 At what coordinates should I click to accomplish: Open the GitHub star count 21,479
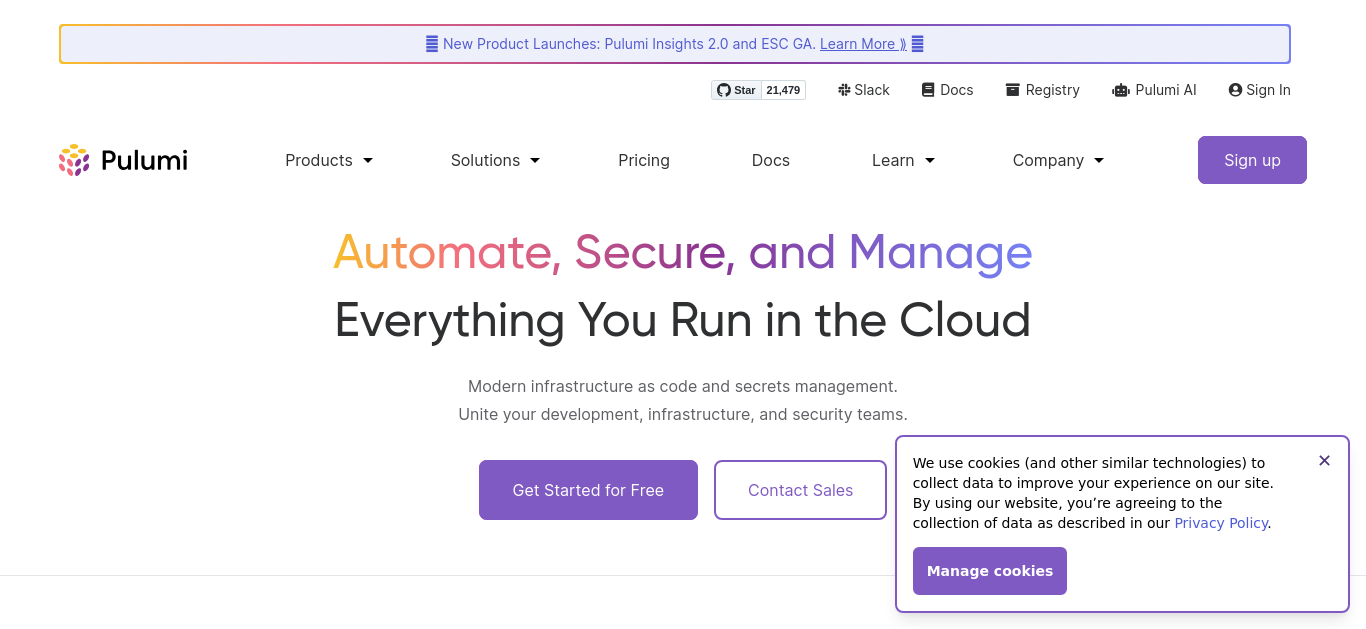coord(784,90)
